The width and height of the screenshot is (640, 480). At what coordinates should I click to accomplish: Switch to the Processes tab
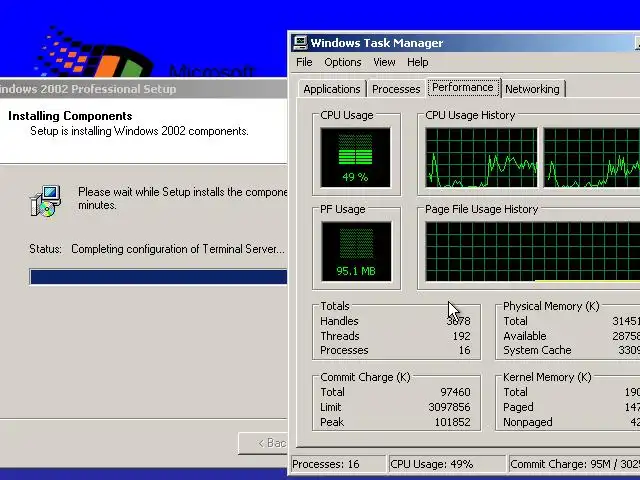[396, 89]
